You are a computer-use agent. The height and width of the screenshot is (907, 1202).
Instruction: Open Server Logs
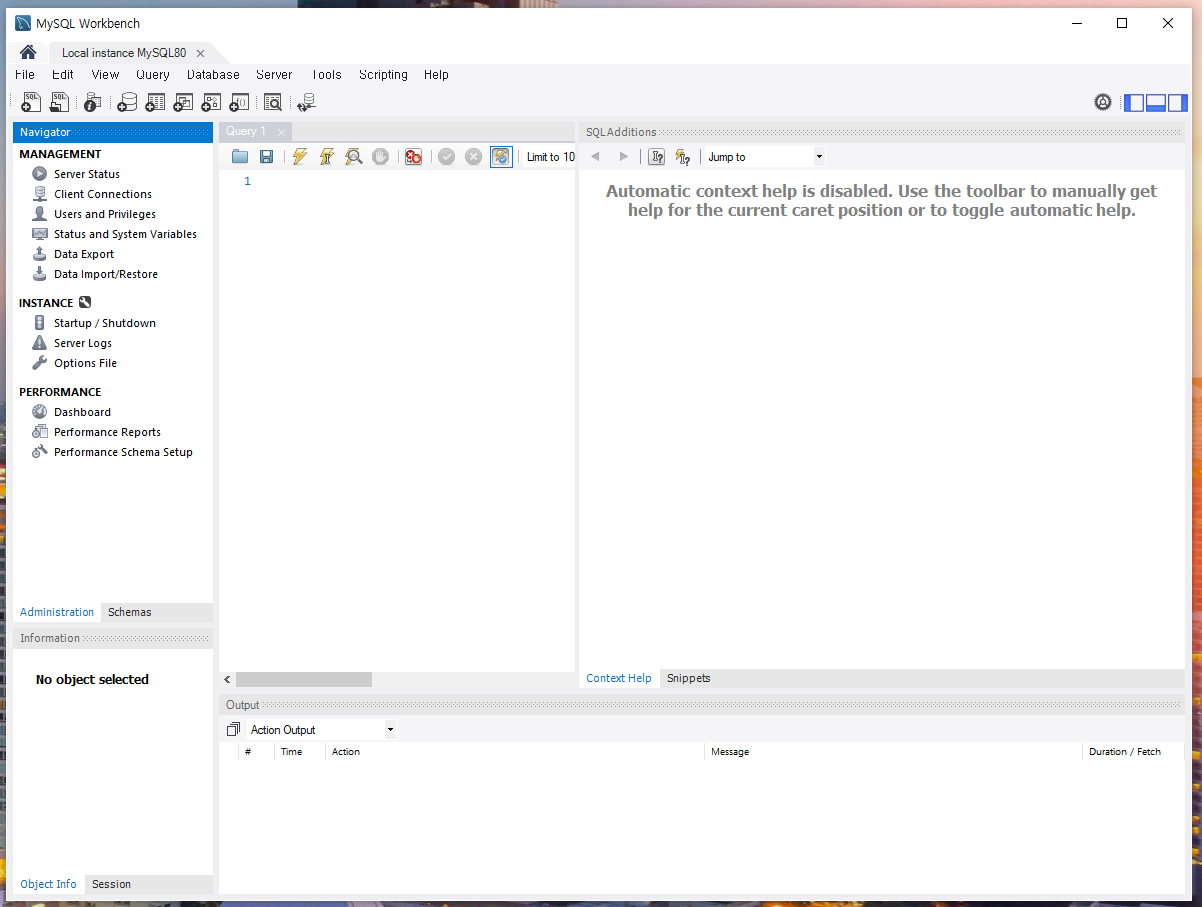click(83, 343)
